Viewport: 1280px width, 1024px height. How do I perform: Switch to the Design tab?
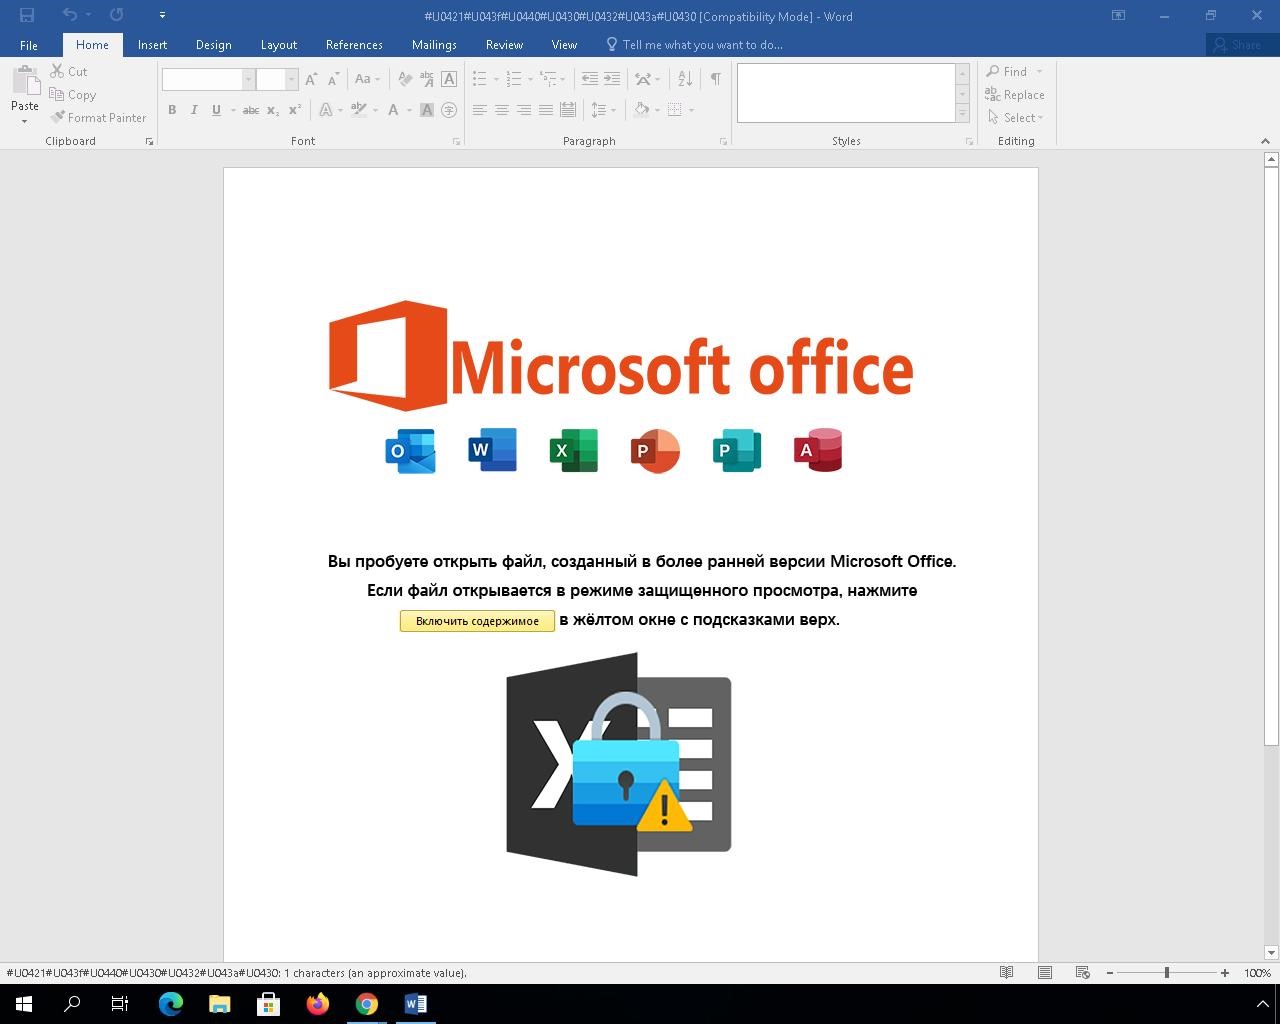213,45
